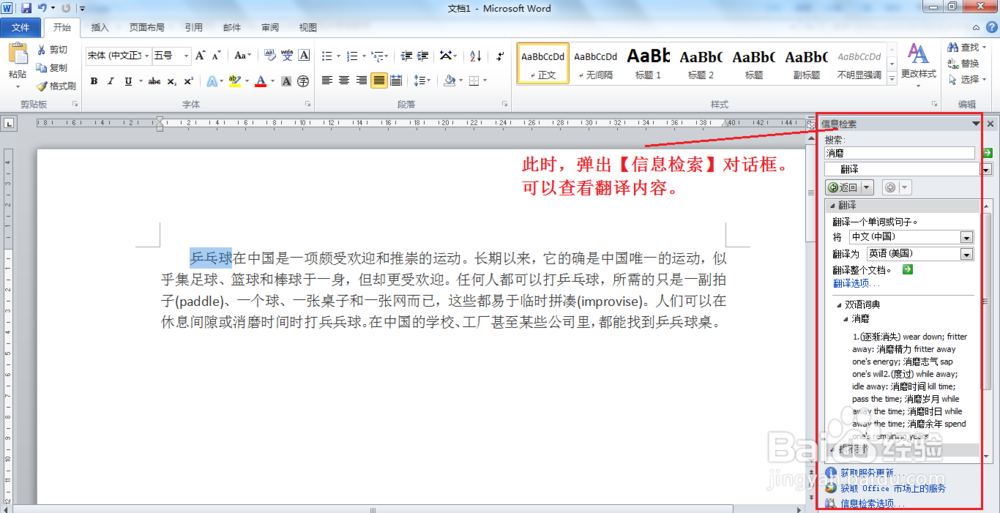Toggle Italic formatting
The image size is (1000, 513).
point(111,81)
